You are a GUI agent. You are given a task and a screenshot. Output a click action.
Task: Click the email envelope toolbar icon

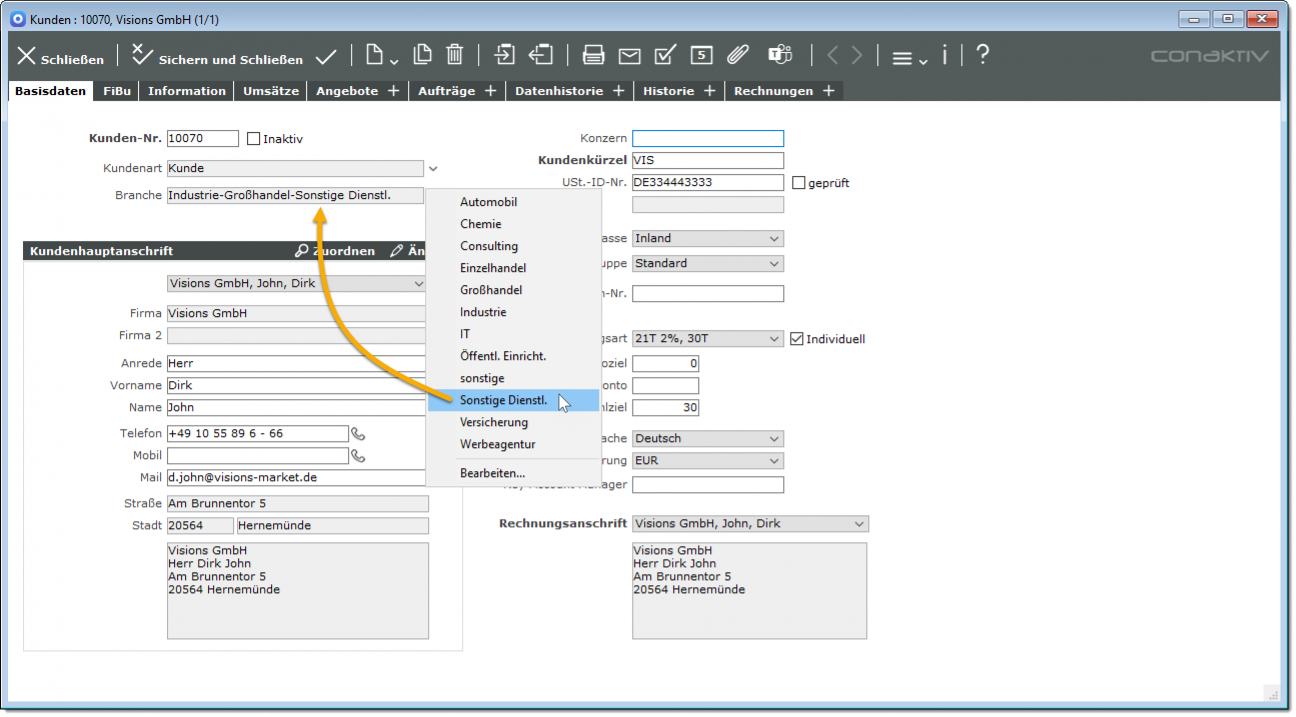pos(629,55)
